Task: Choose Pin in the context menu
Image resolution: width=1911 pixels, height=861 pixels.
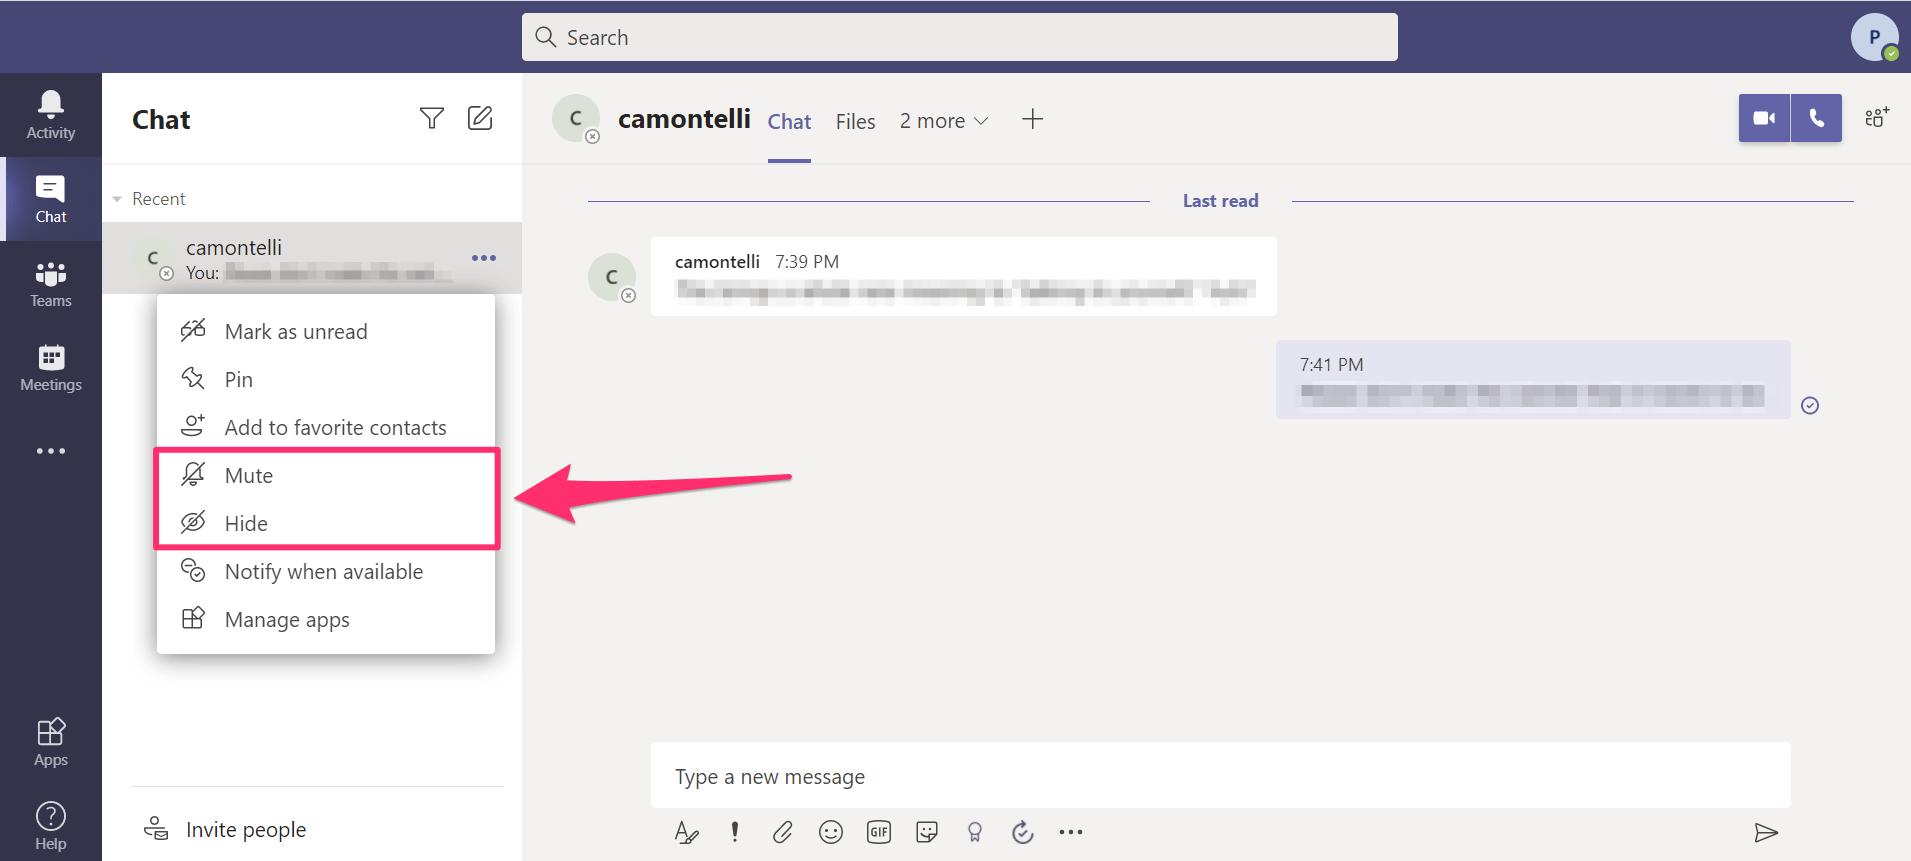Action: coord(326,379)
